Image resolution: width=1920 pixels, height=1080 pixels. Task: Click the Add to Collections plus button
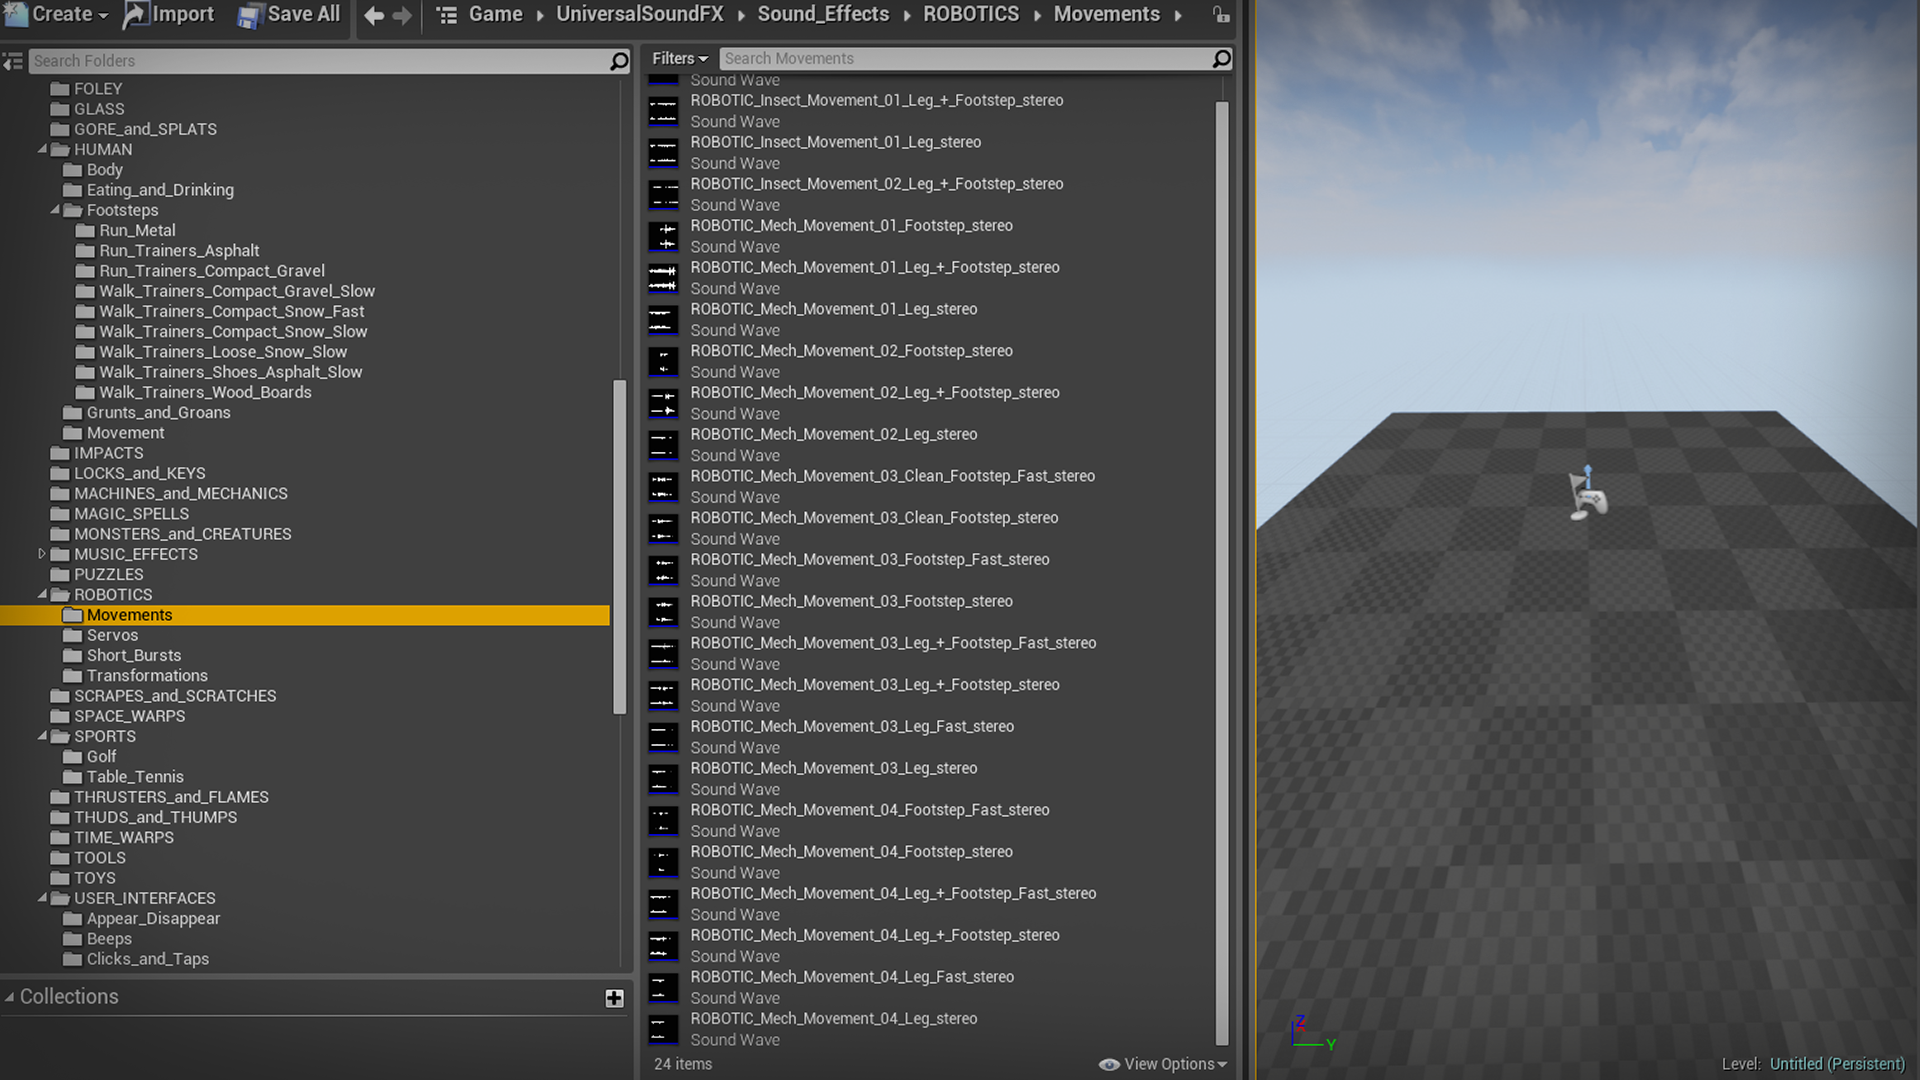click(x=615, y=998)
